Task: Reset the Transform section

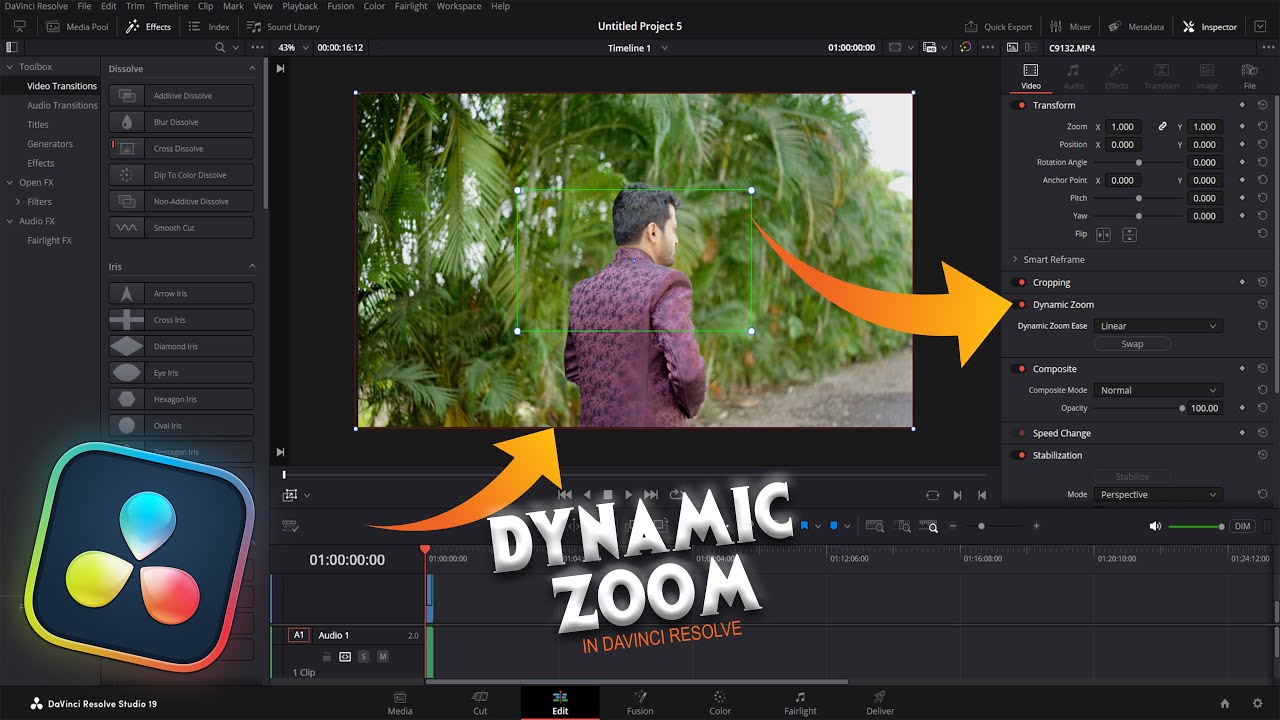Action: tap(1263, 105)
